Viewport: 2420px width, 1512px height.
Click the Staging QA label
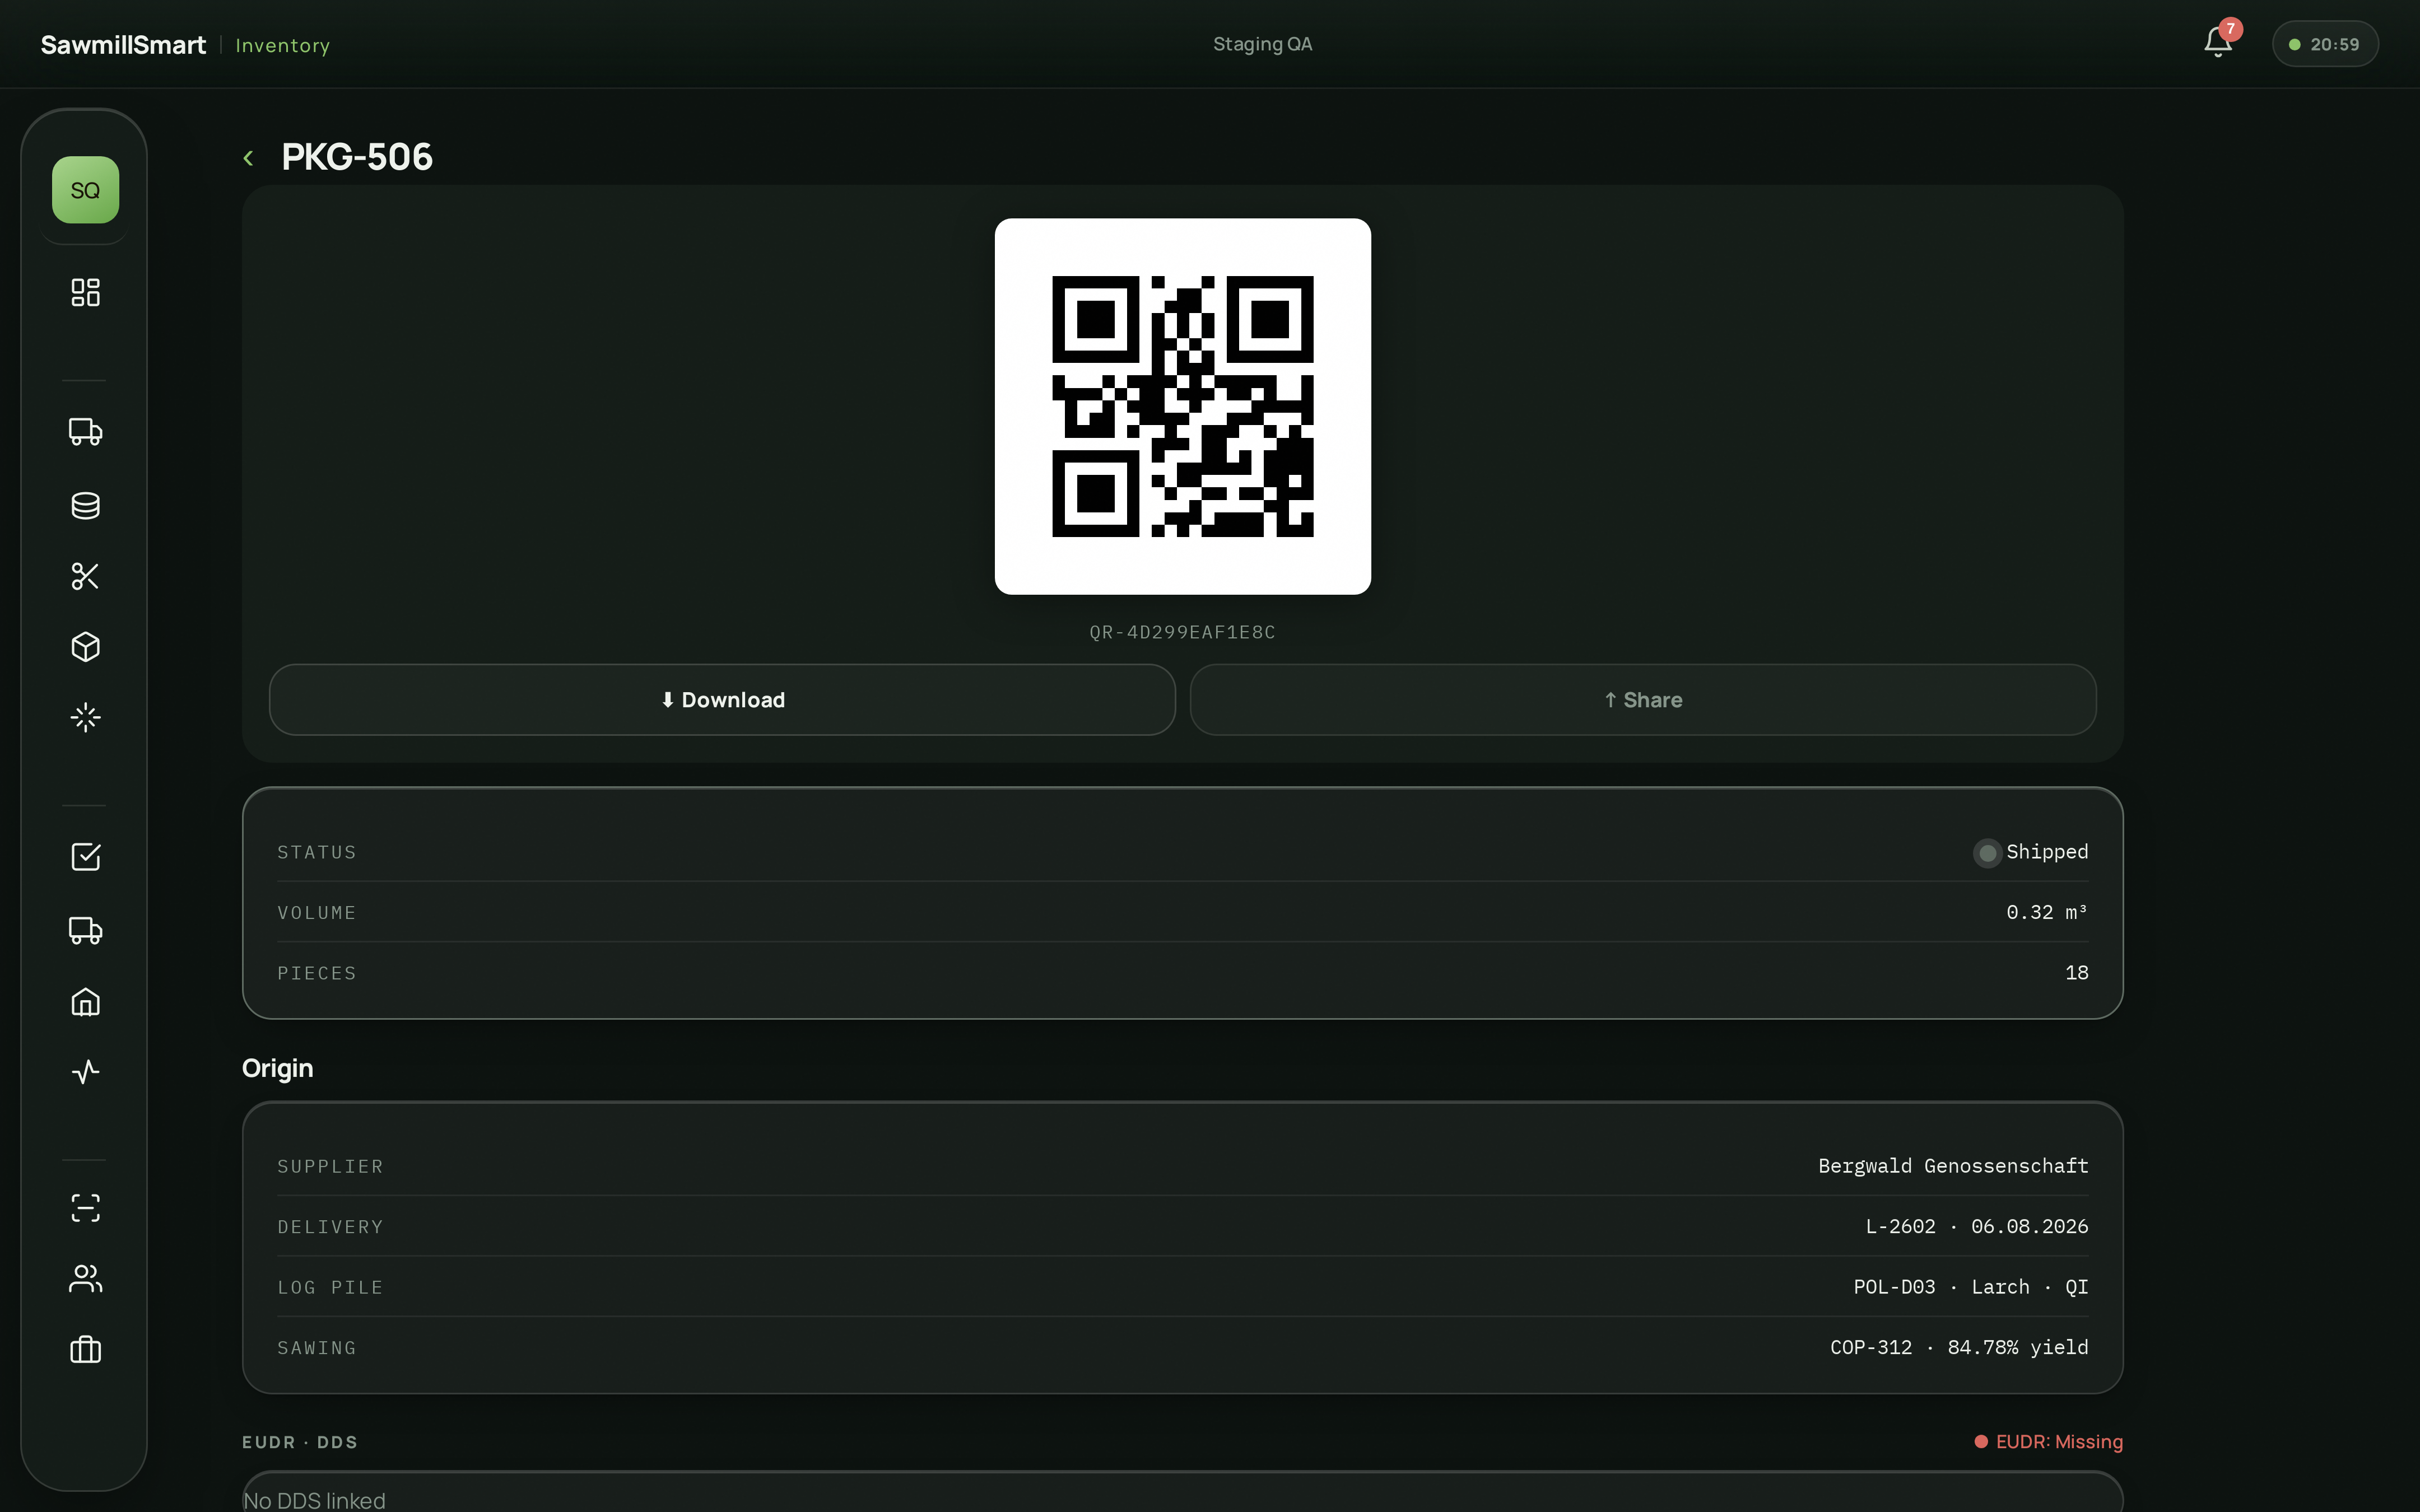(x=1262, y=44)
